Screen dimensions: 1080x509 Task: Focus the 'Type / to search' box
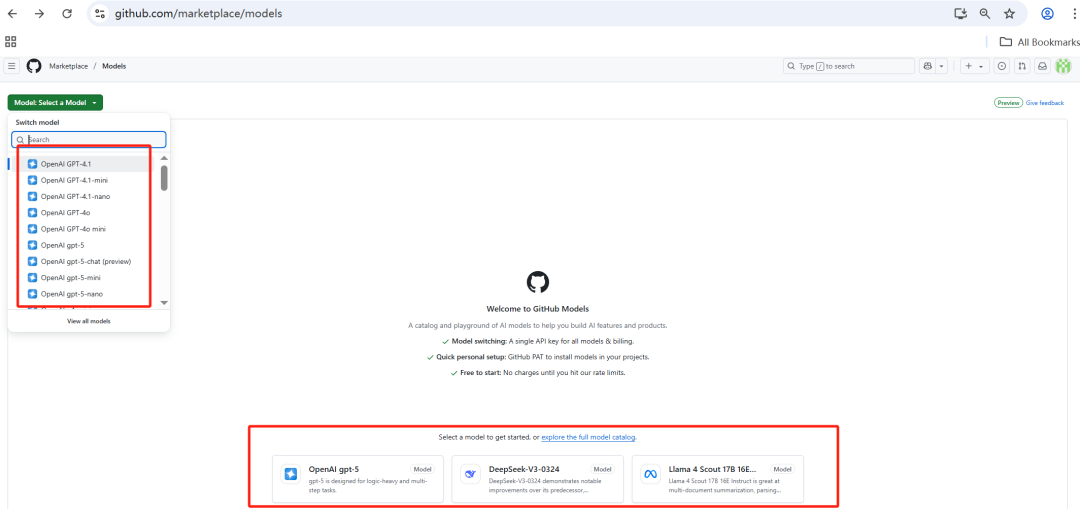pyautogui.click(x=849, y=66)
